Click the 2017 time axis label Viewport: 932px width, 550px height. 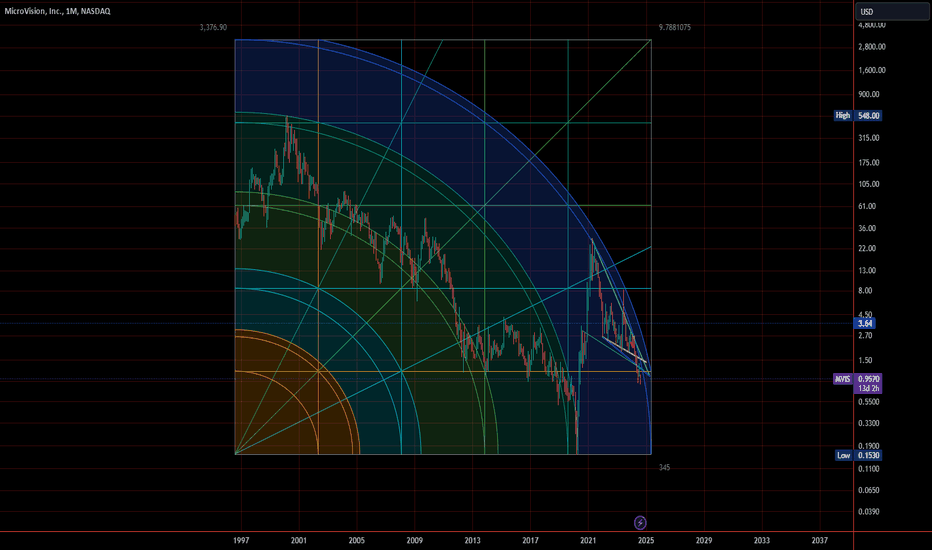(x=530, y=540)
